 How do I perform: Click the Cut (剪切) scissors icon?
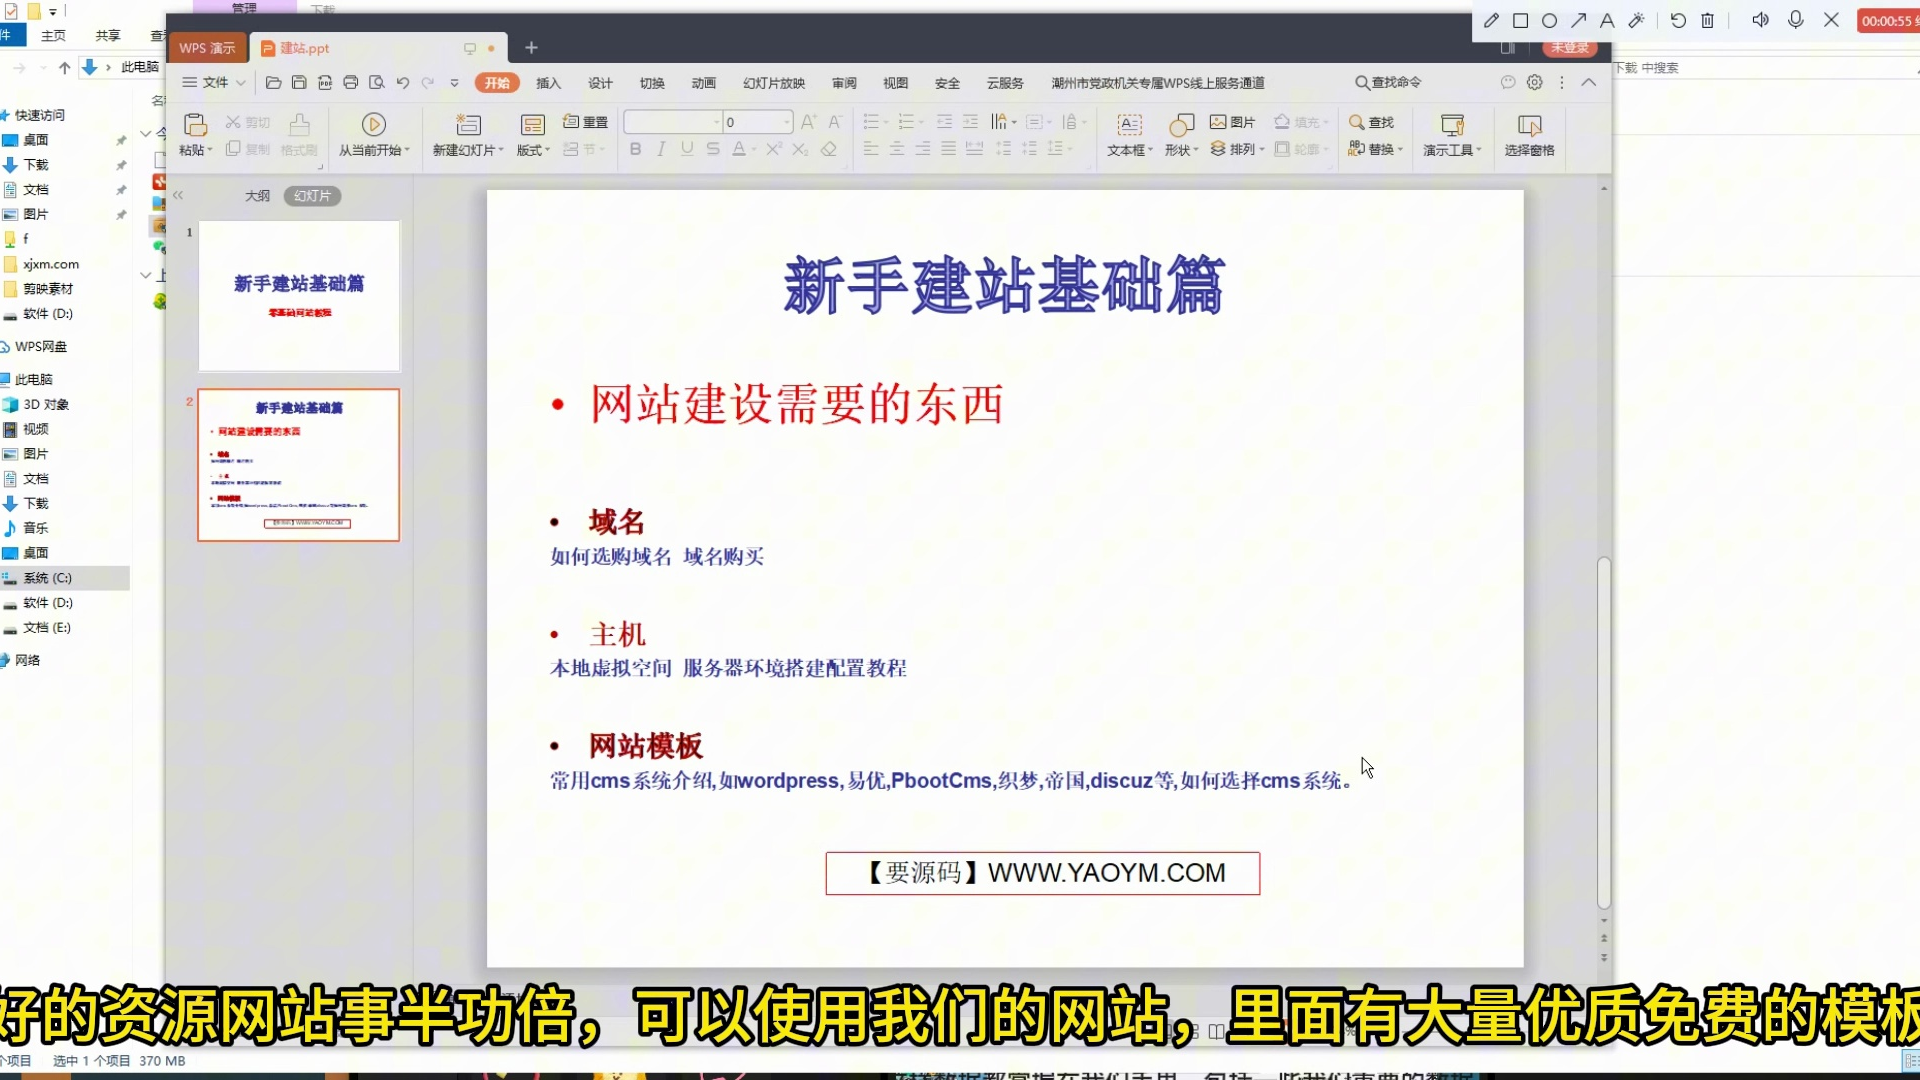click(233, 122)
